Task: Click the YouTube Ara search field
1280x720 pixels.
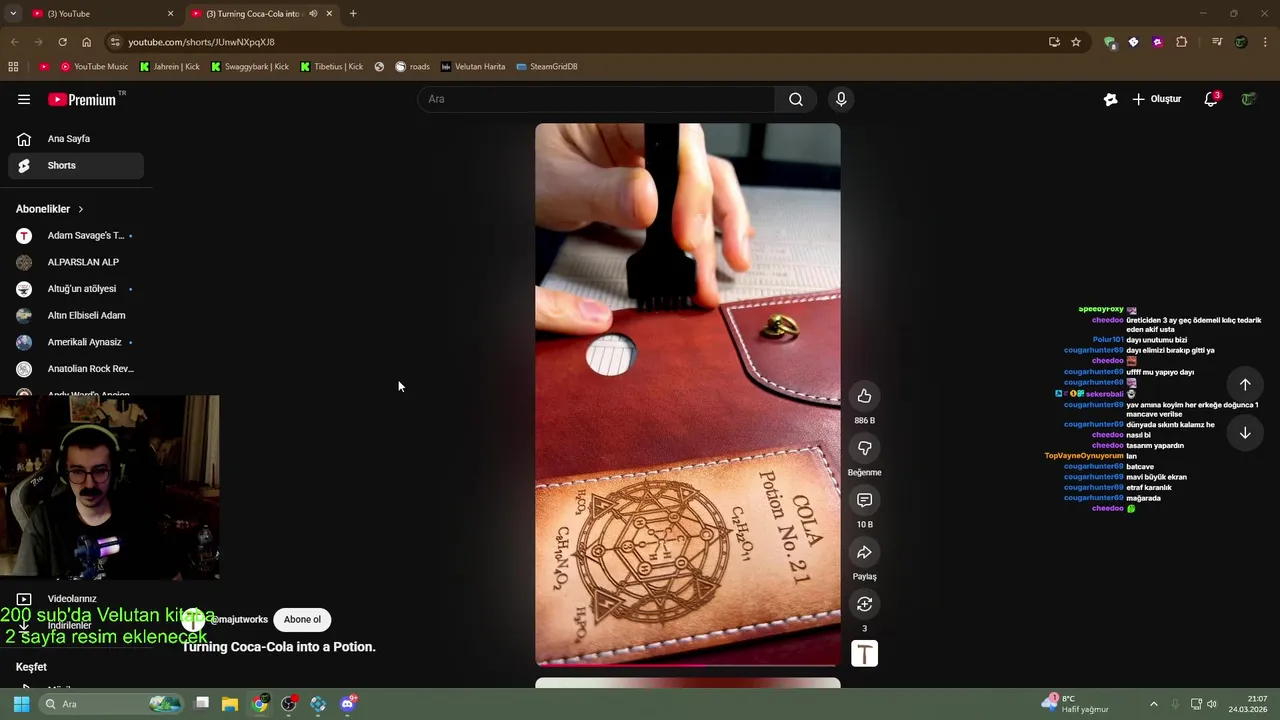Action: pos(596,99)
